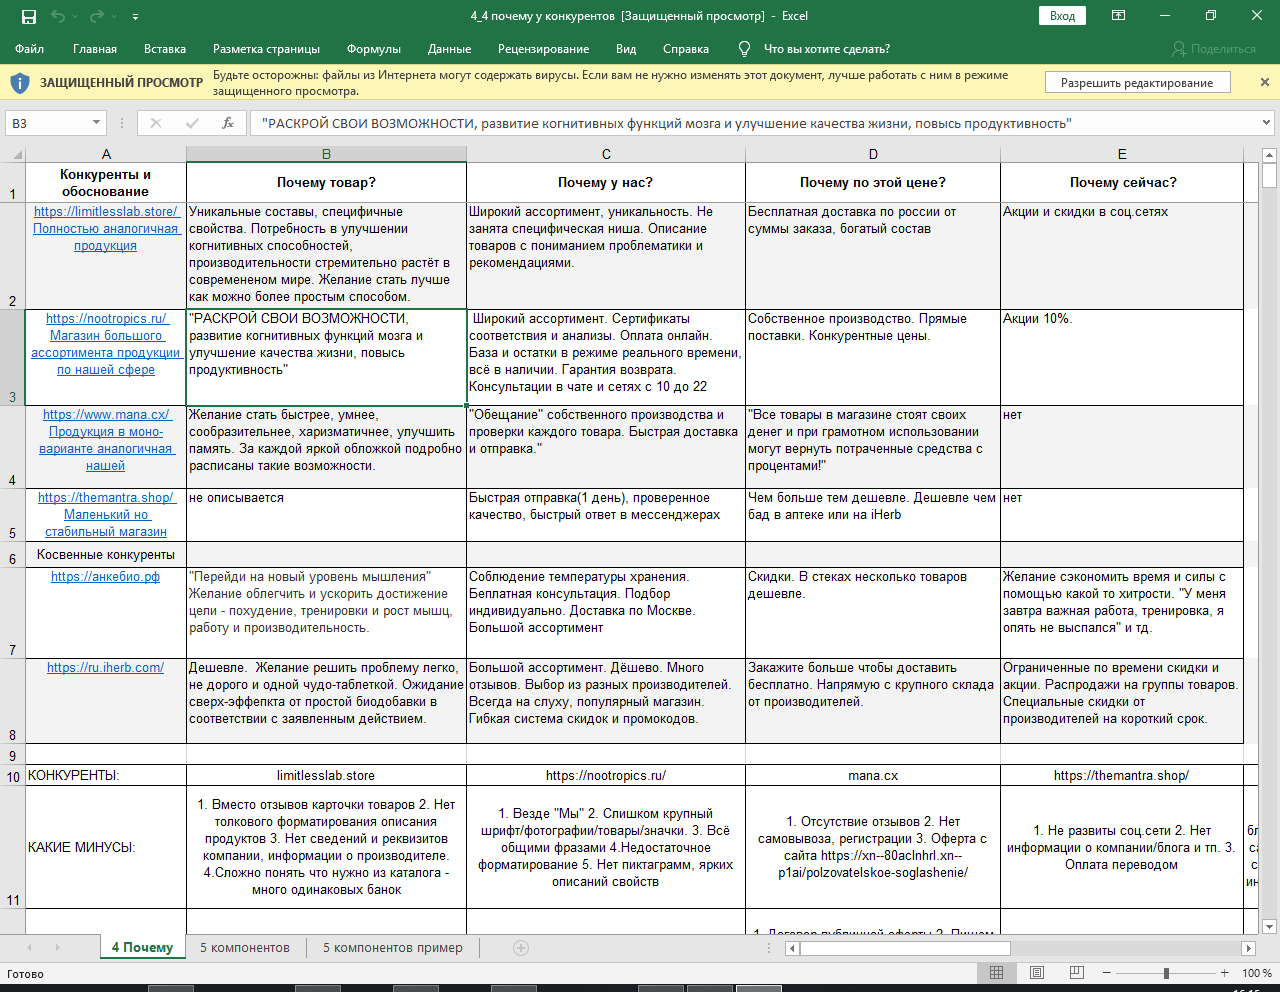Select cell 'КАКИЕ МИНУСЫ:'
The height and width of the screenshot is (992, 1280).
point(106,847)
